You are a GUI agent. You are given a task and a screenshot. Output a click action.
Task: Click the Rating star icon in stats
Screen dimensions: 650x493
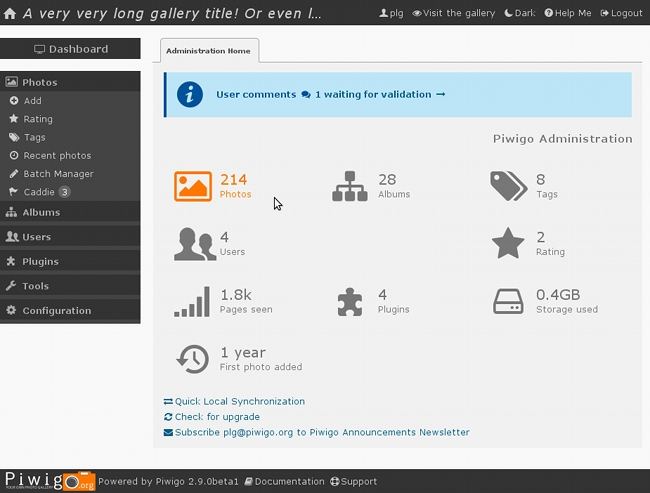click(x=508, y=243)
